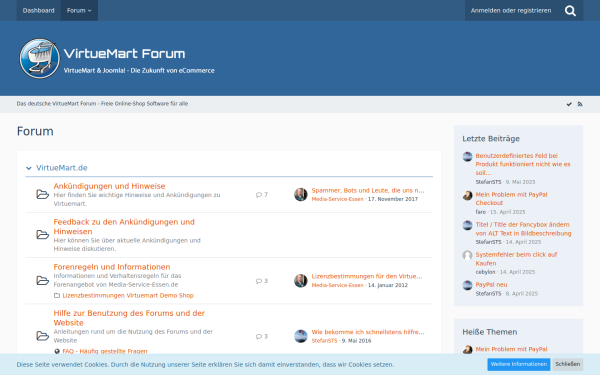Click avatar beside Systemfehler beim click auf Kaufen
Screen dimensions: 600x375
click(467, 255)
